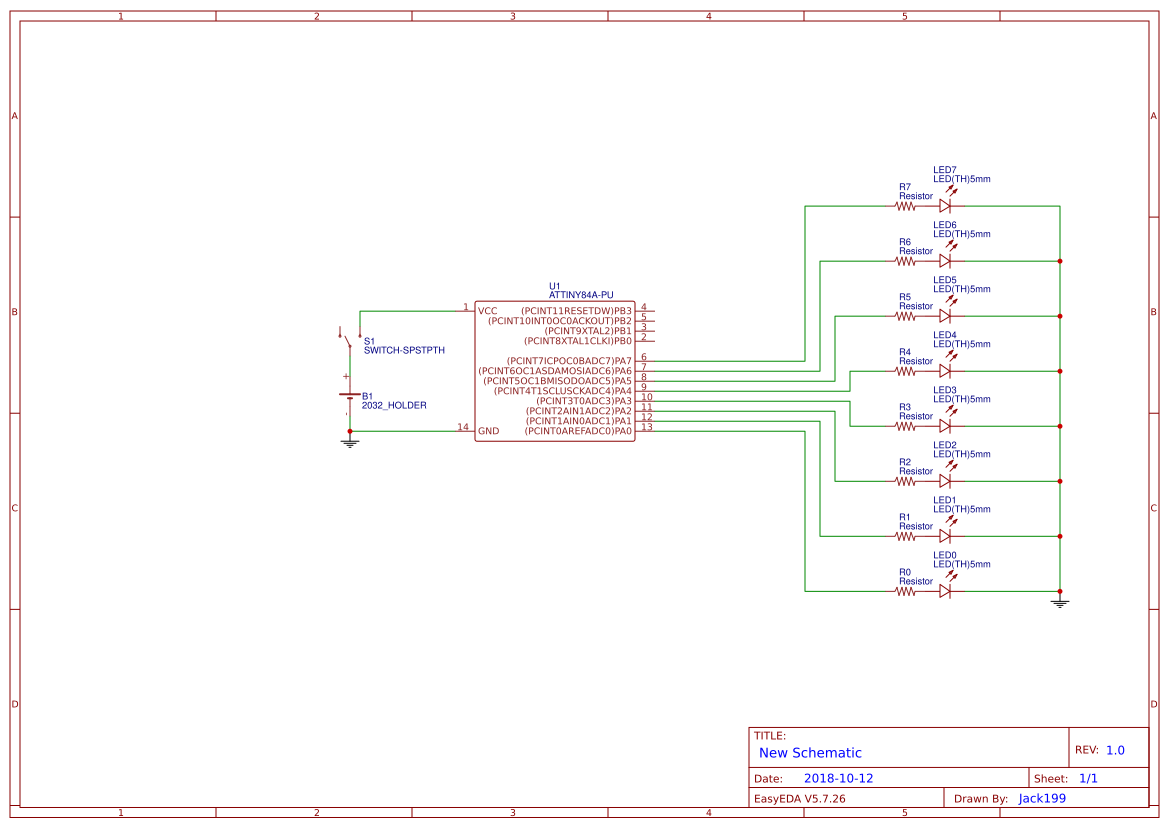Click the LED6 diode symbol
This screenshot has width=1169, height=828.
coord(945,261)
